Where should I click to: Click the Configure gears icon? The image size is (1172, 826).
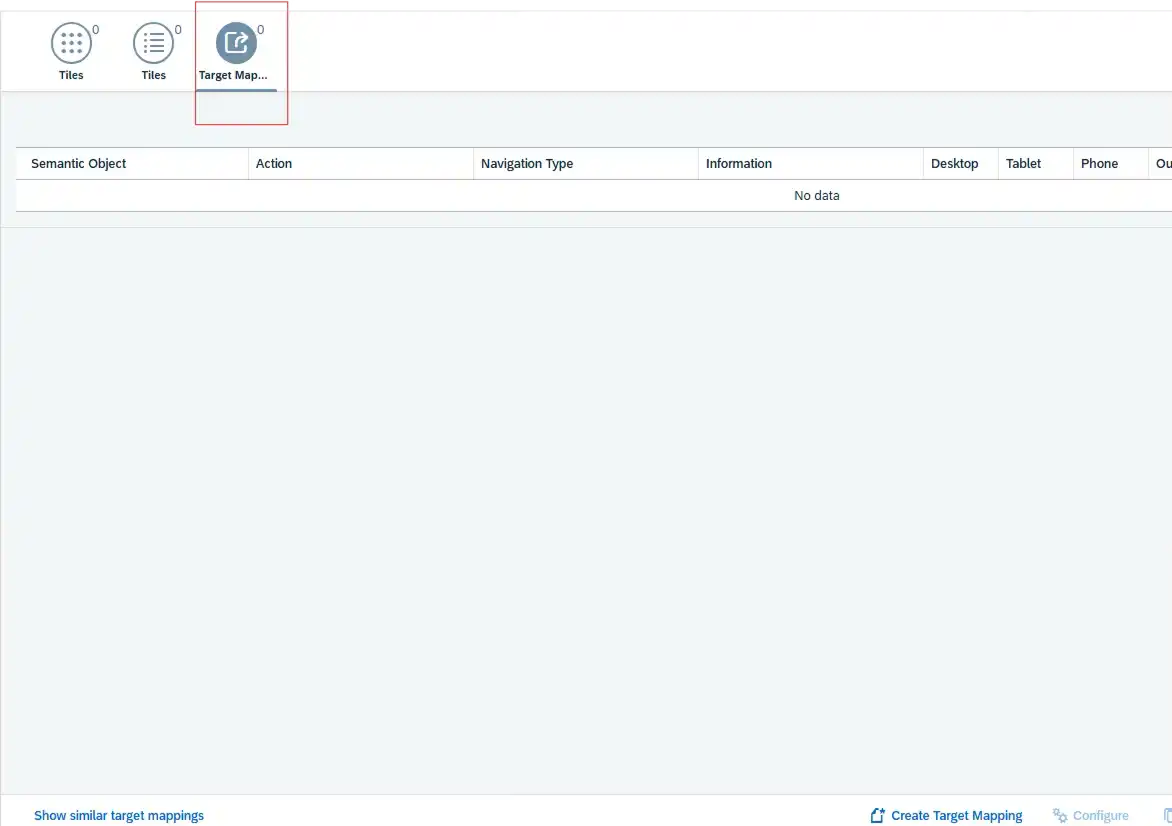click(x=1060, y=816)
